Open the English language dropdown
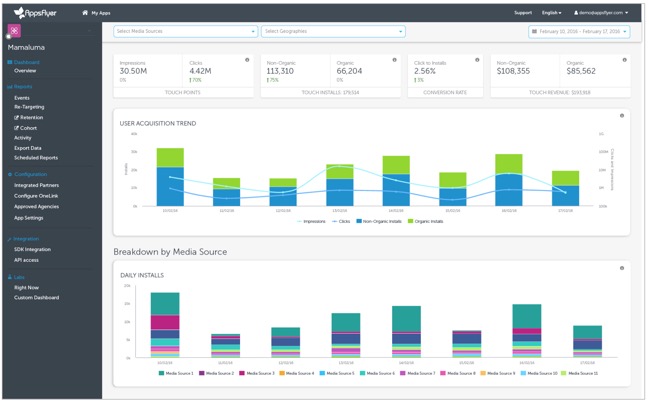This screenshot has width=649, height=405. (551, 13)
